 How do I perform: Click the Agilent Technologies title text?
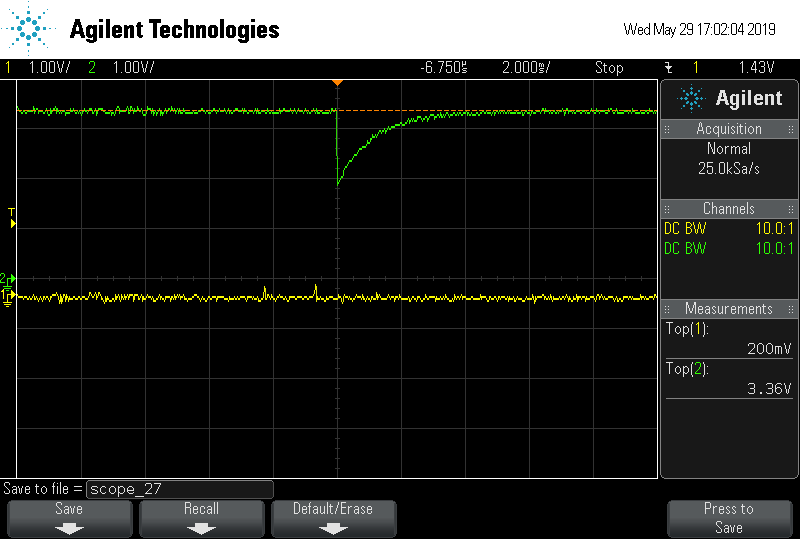tap(174, 30)
